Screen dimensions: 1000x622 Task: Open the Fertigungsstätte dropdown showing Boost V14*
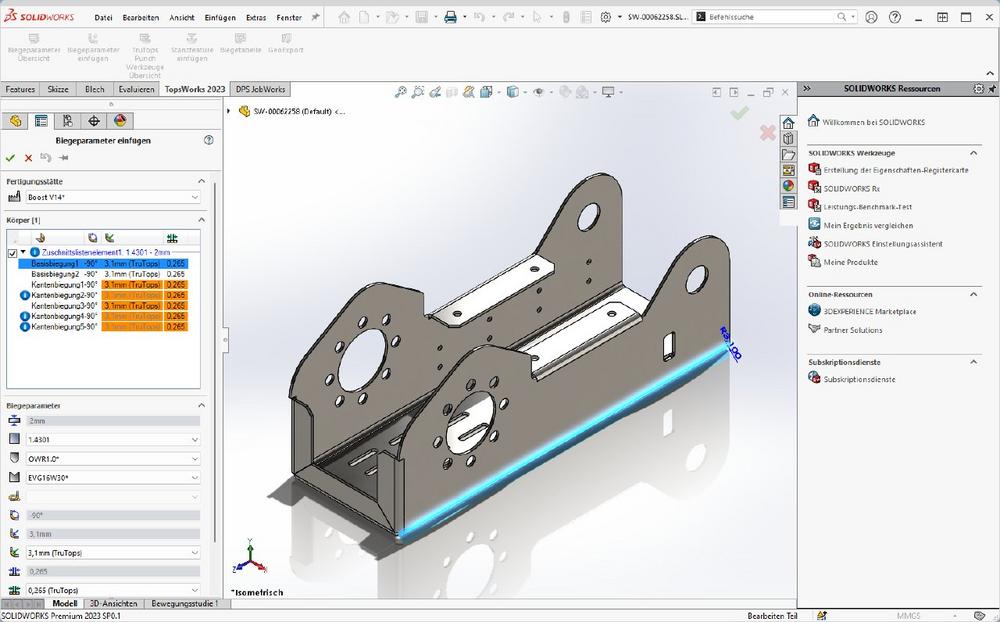(113, 197)
